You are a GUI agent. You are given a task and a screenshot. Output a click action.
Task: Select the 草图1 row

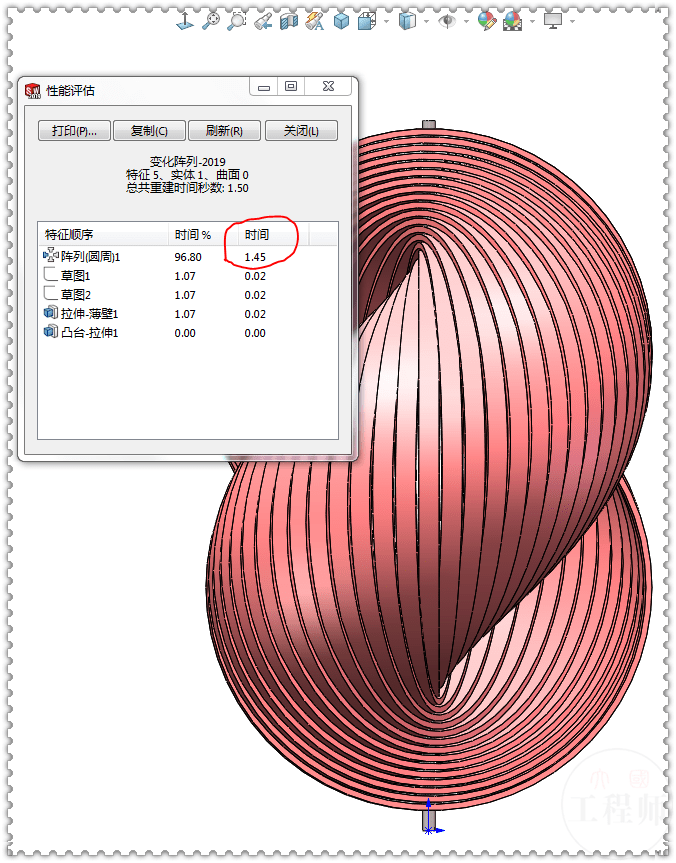(x=187, y=276)
